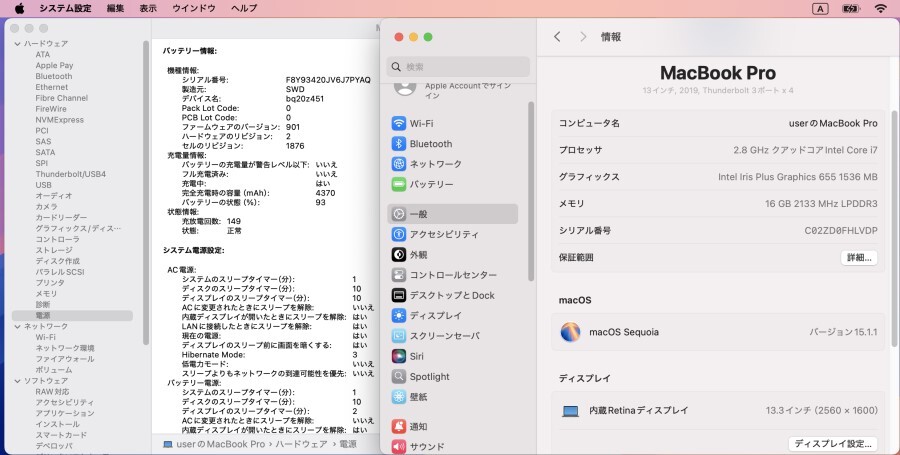Open the 外観 appearance icon
The height and width of the screenshot is (455, 900).
[x=398, y=254]
